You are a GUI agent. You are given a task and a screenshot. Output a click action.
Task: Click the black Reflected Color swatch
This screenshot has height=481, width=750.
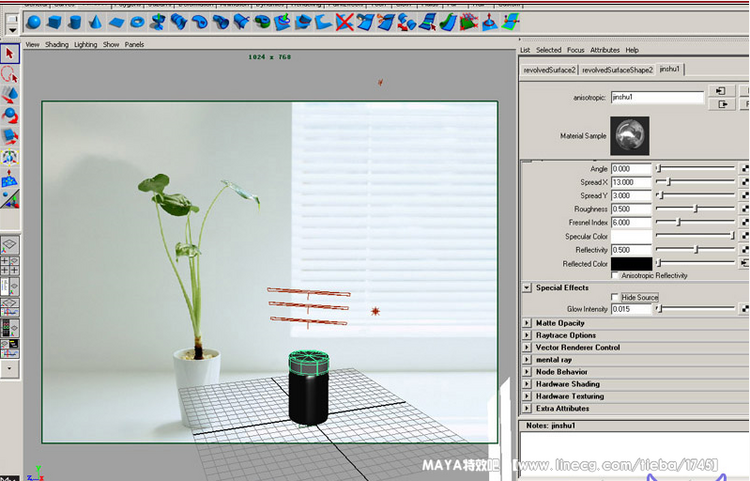[630, 264]
